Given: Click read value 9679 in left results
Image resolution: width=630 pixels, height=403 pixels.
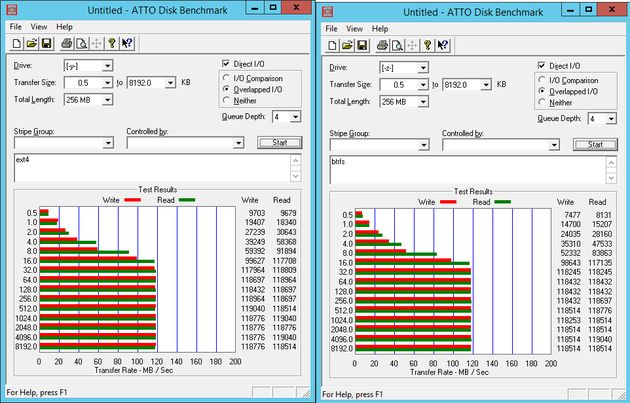Looking at the screenshot, I should (x=288, y=213).
